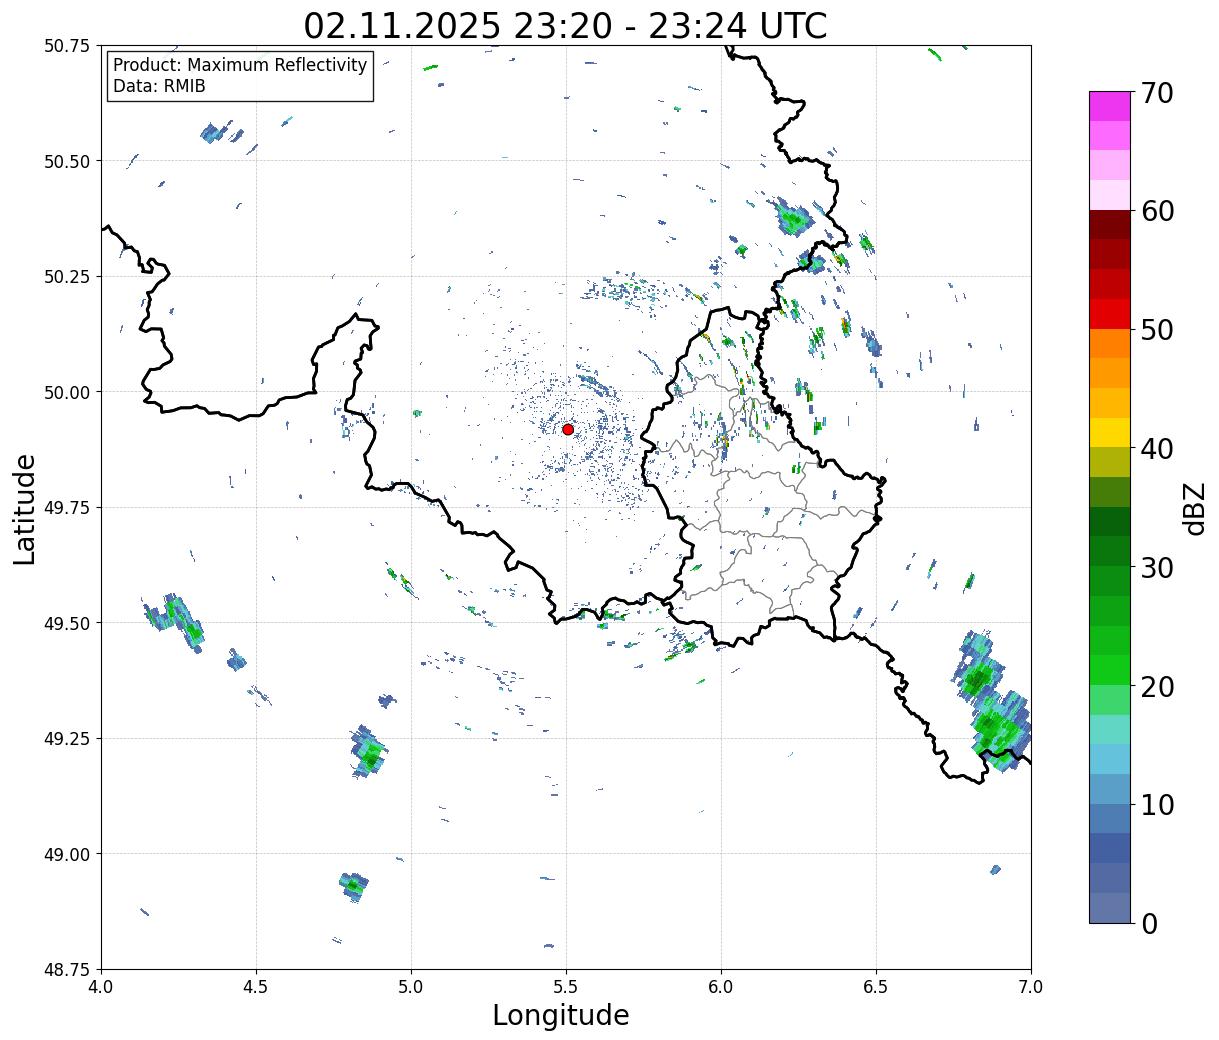Viewport: 1219px width, 1040px height.
Task: Click "Product: Maximum Reflectivity" legend text
Action: click(x=240, y=65)
